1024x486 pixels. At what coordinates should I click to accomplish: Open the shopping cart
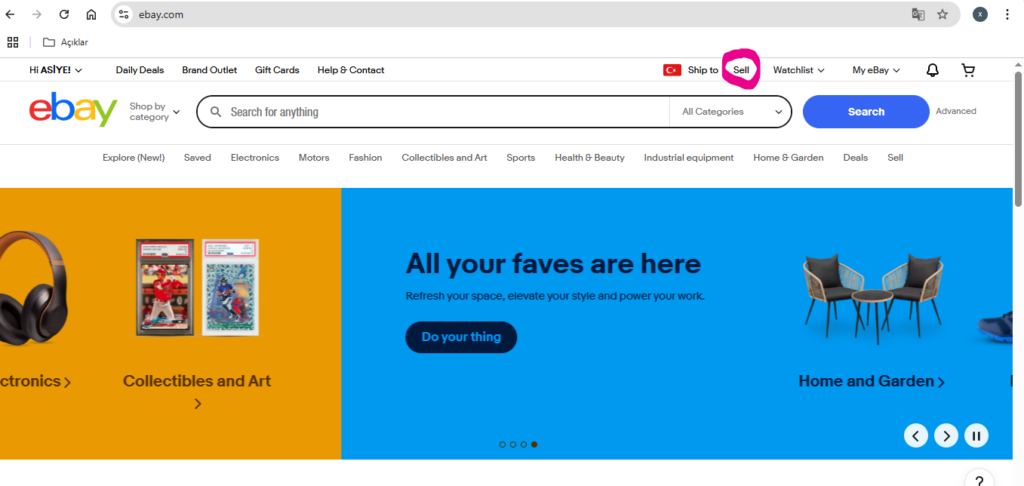tap(968, 70)
